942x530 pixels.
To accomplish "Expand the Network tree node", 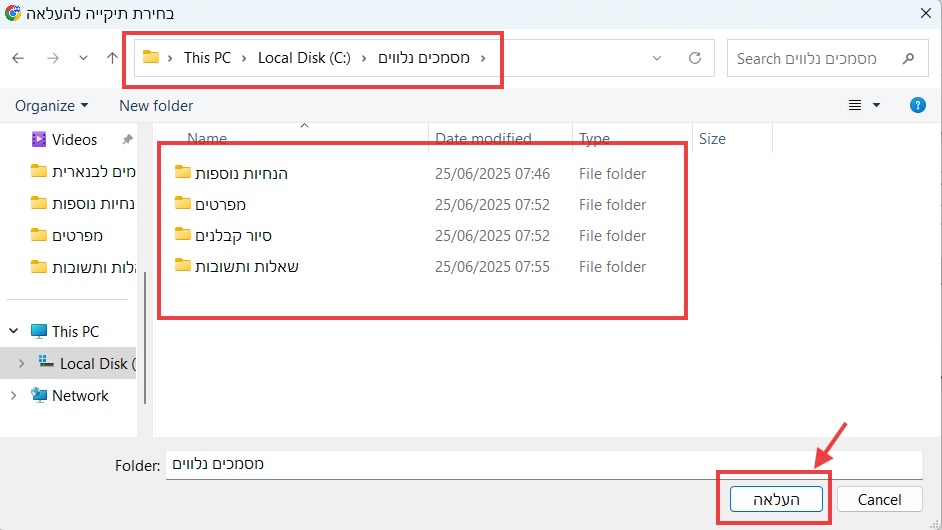I will click(14, 395).
